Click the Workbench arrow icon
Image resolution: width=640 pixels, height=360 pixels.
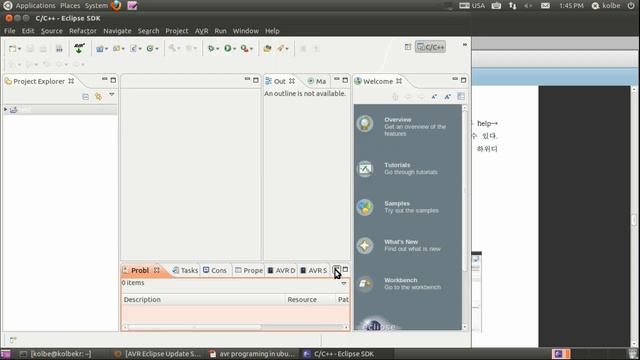pos(365,284)
